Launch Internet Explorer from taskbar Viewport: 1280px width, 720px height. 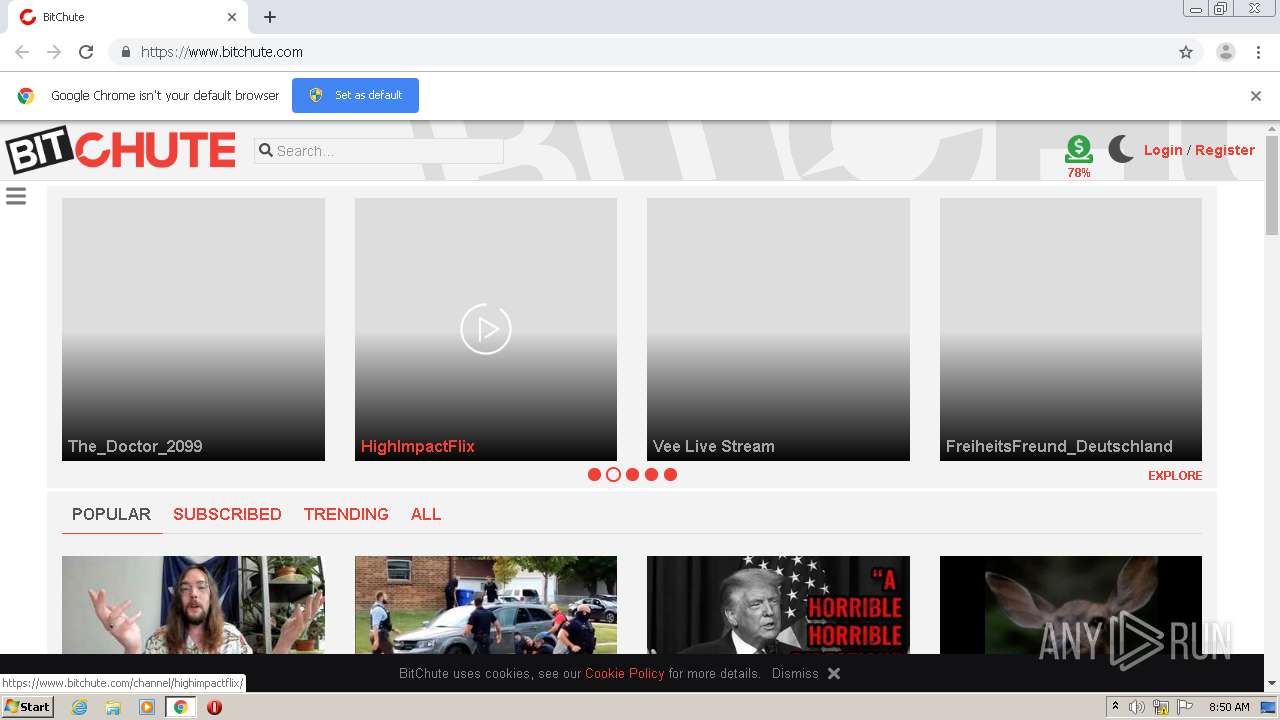[79, 707]
